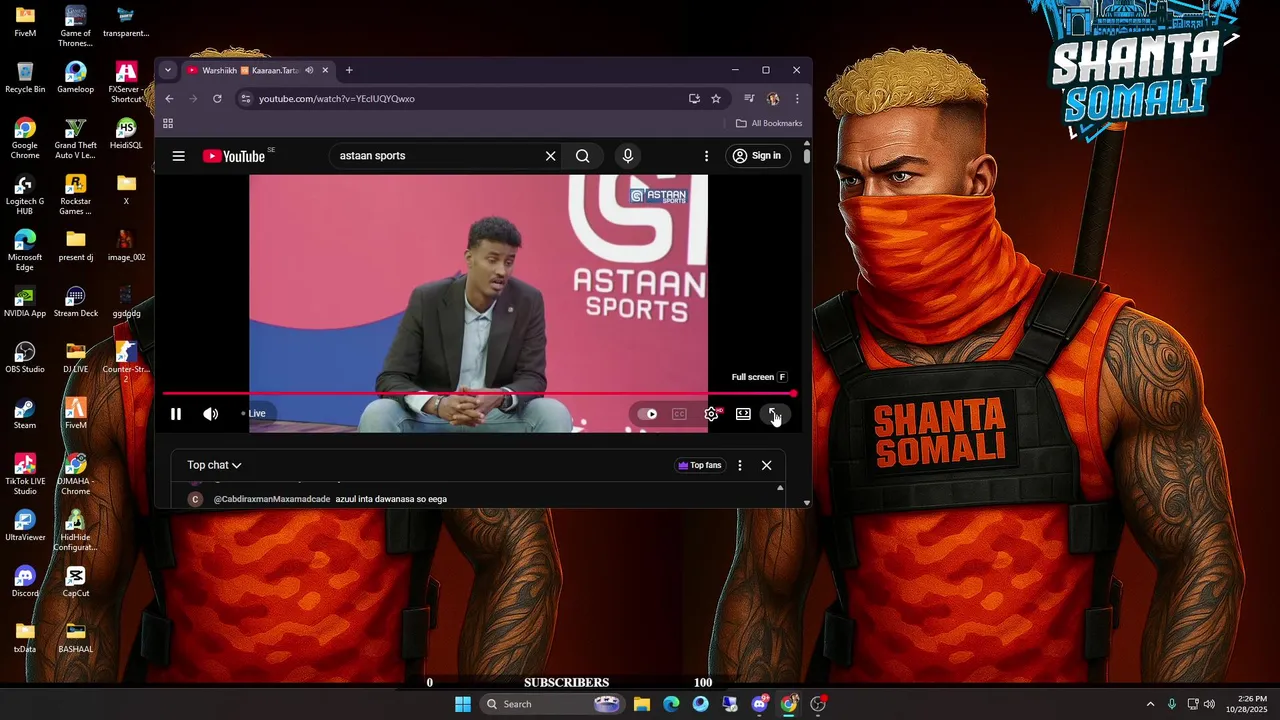Start voice search with microphone icon
The height and width of the screenshot is (720, 1280).
pos(628,156)
